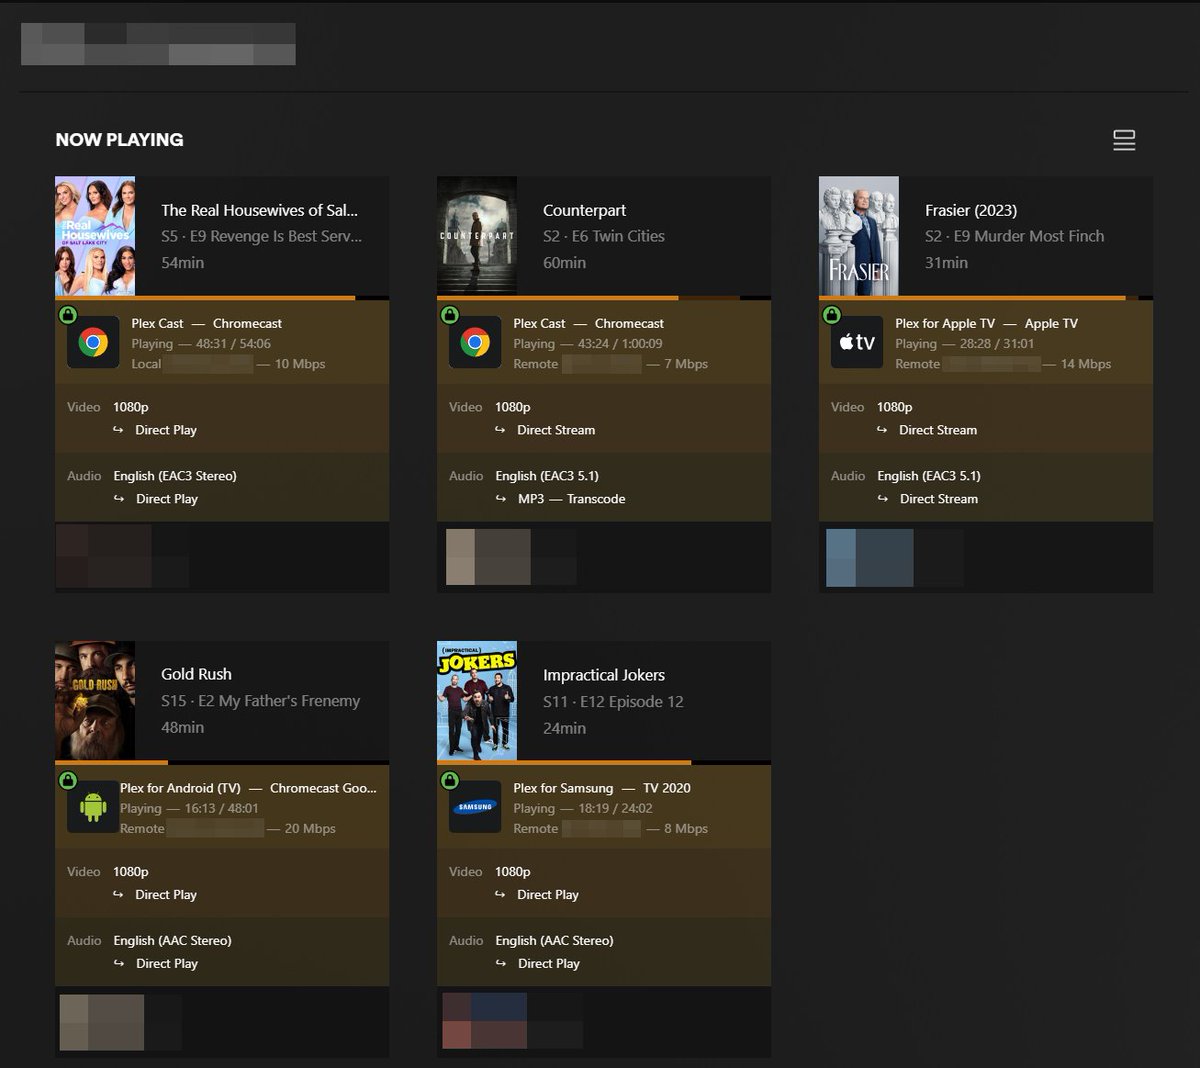The width and height of the screenshot is (1200, 1068).
Task: Click 'Plex for Apple TV' player text
Action: [945, 323]
